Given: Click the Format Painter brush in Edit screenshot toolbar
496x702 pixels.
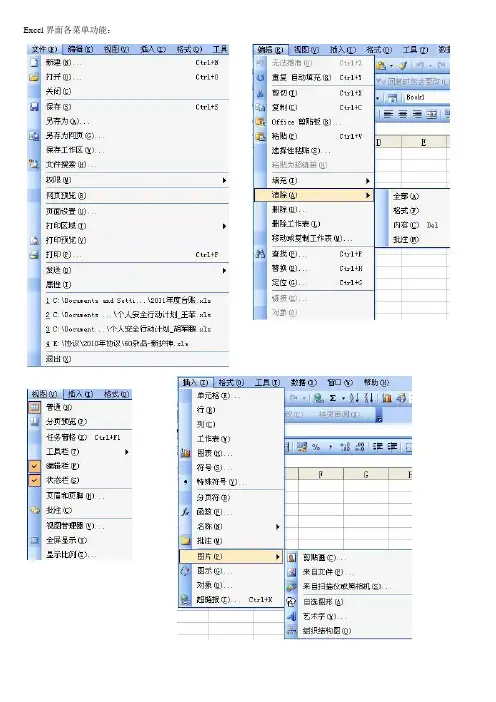Looking at the screenshot, I should [403, 65].
